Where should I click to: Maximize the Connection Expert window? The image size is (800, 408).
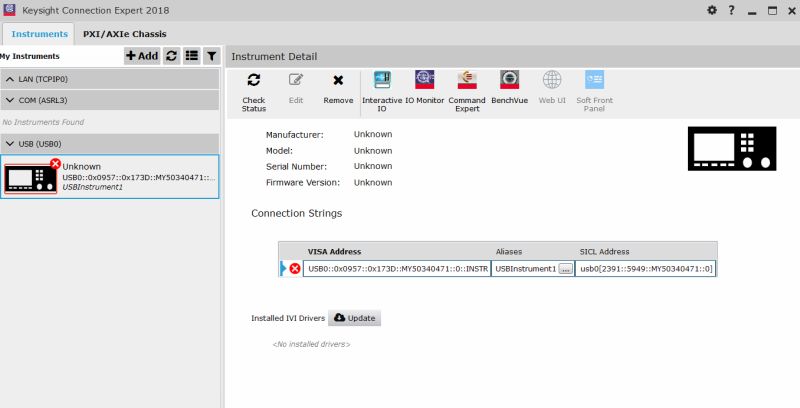[x=772, y=10]
